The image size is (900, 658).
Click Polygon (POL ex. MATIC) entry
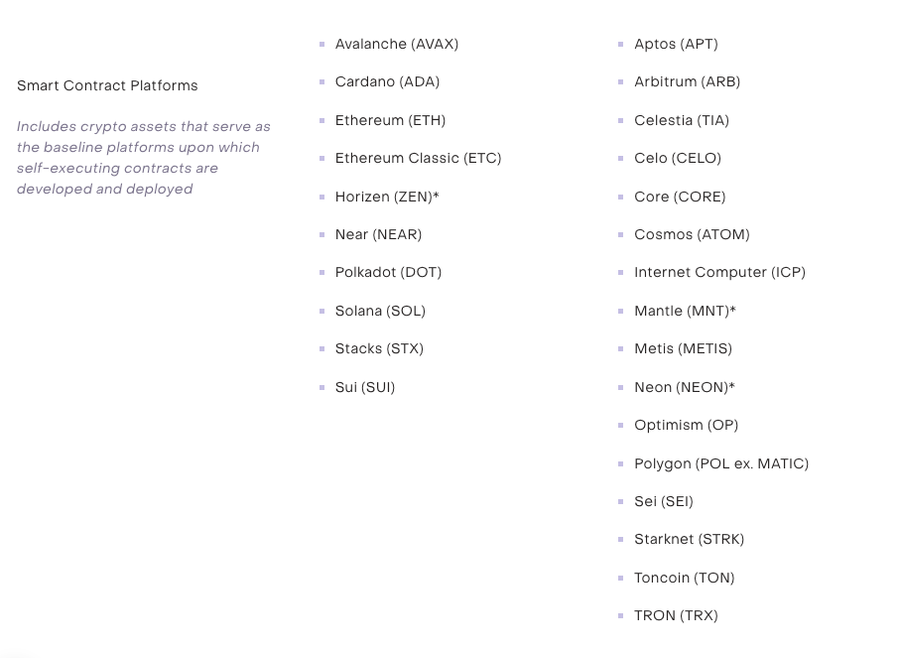[x=721, y=464]
